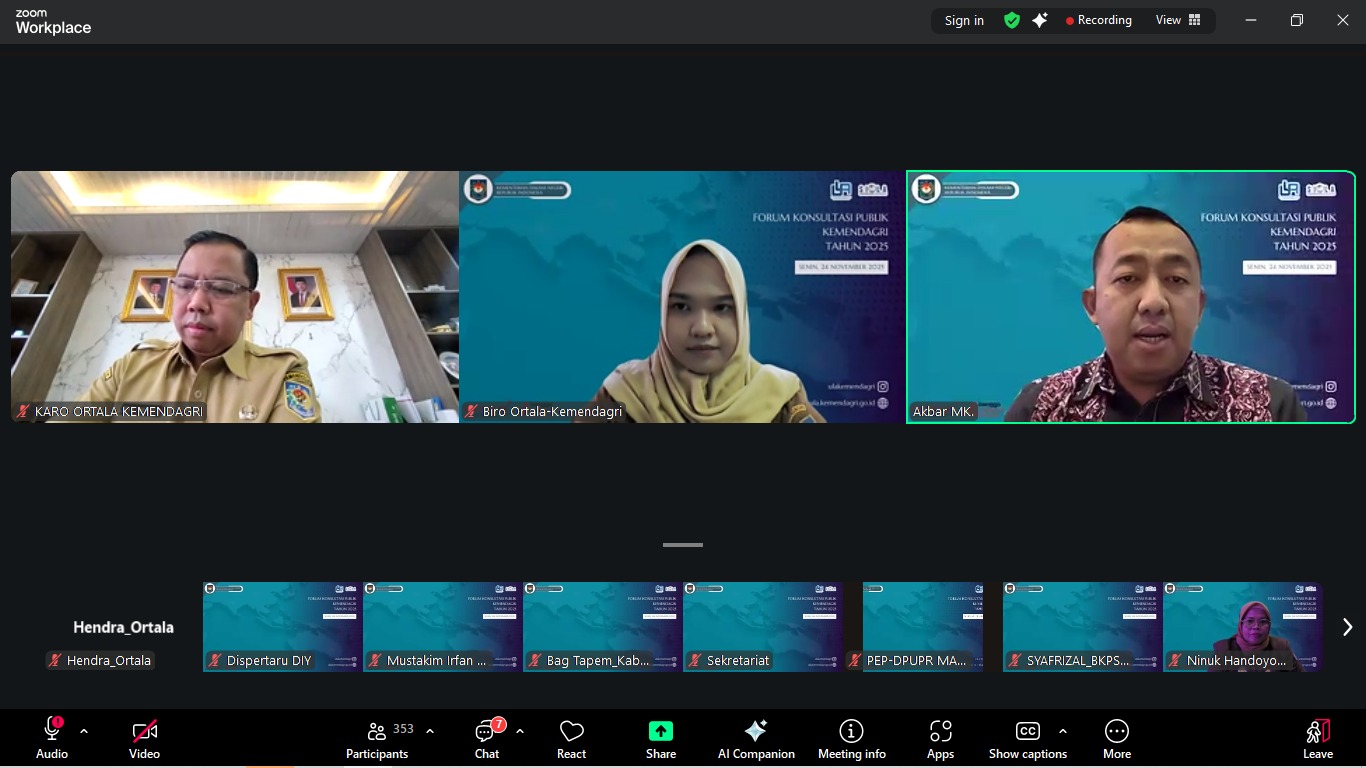Start sharing with green Share button
The width and height of the screenshot is (1366, 768).
(x=661, y=739)
